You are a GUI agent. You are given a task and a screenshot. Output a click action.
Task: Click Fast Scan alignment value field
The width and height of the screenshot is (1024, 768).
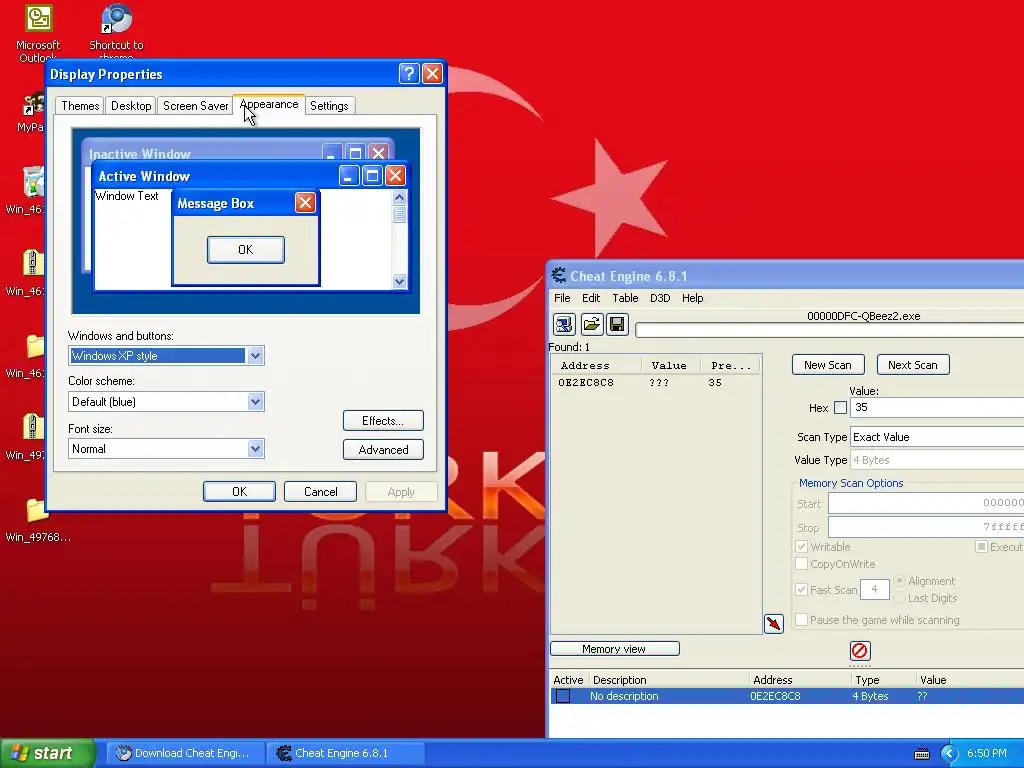pos(874,589)
